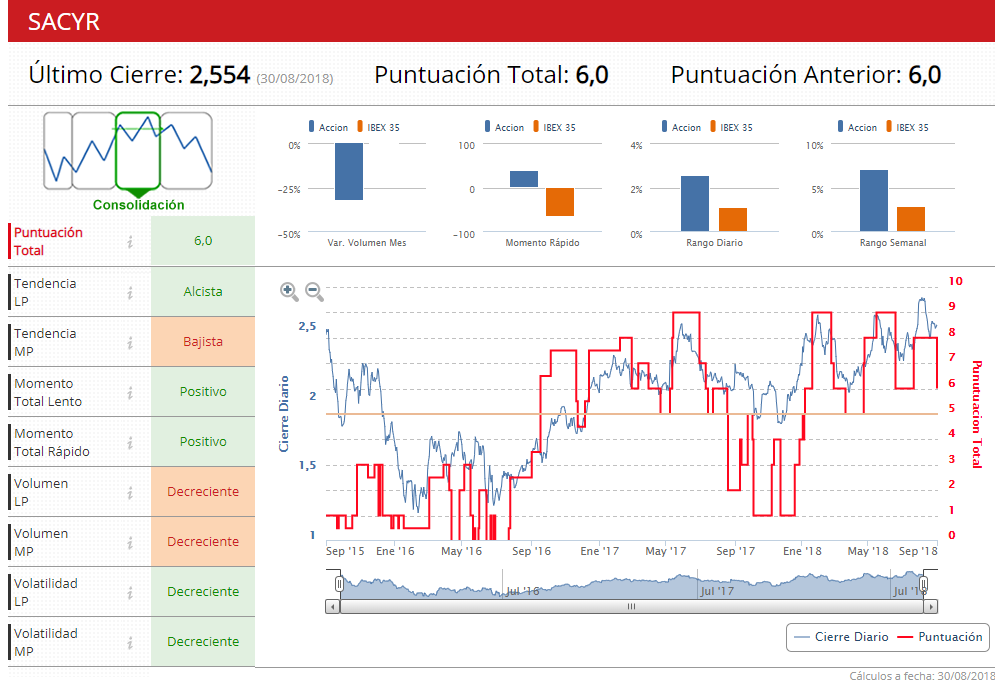Click Decreciente value for Volatilidad LP
Viewport: 995px width, 682px height.
tap(203, 592)
